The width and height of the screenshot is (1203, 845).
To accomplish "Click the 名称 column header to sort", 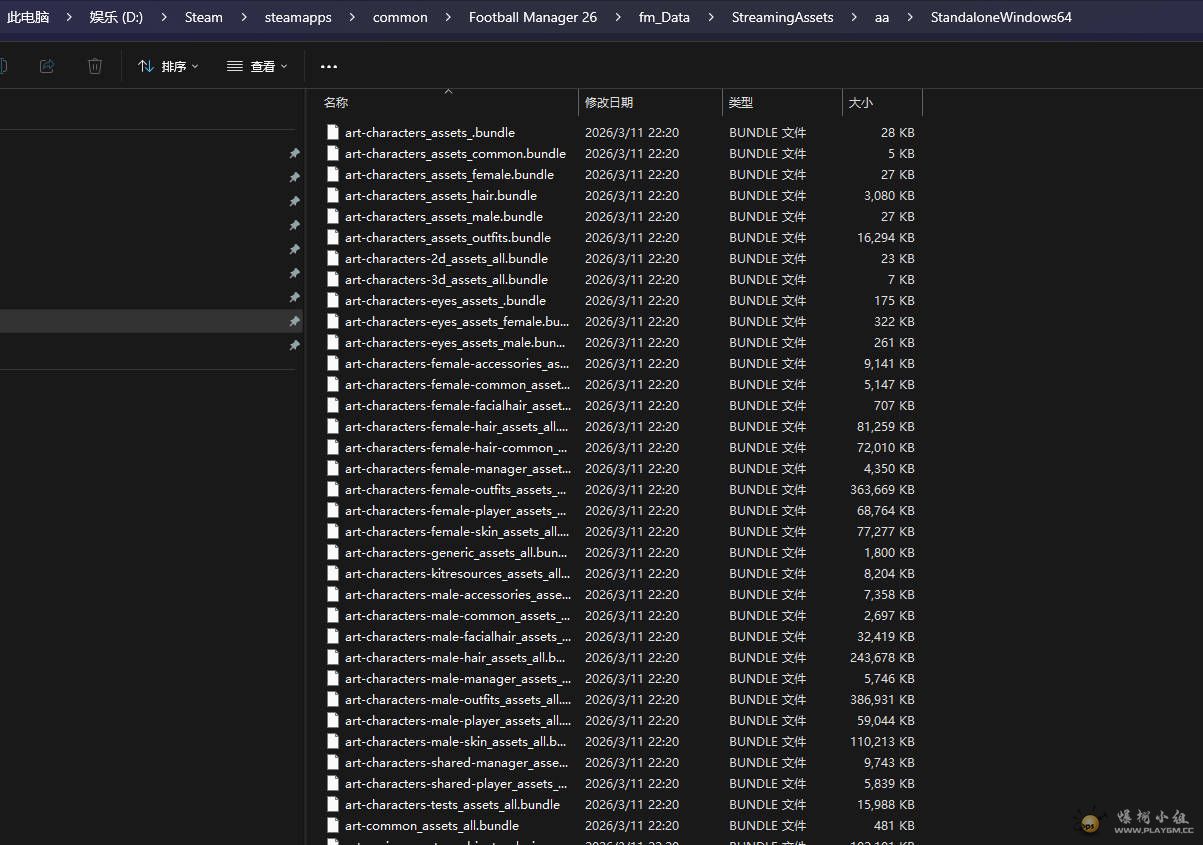I will 337,102.
